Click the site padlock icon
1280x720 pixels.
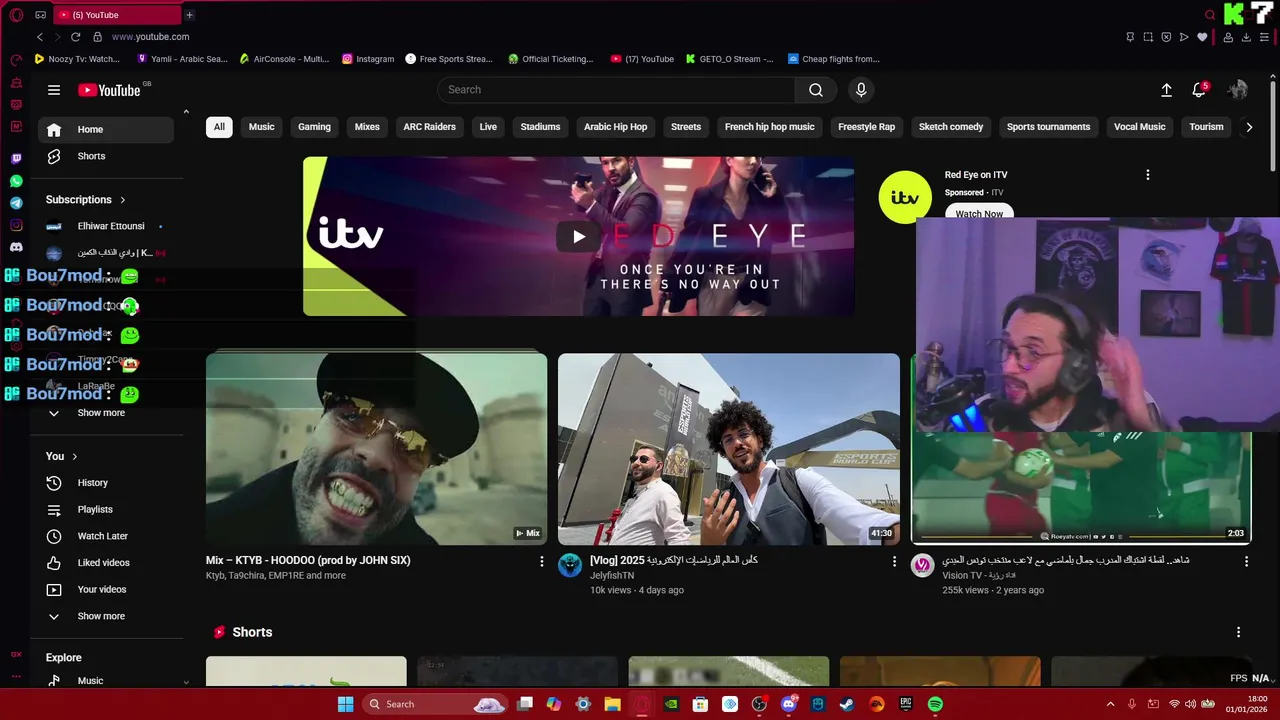(97, 37)
